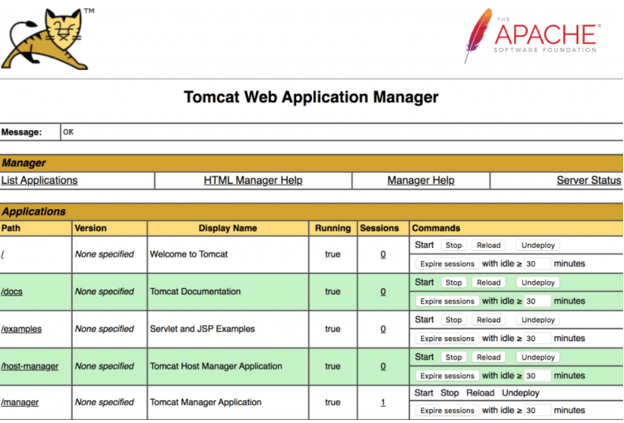624x423 pixels.
Task: Click the 'Applications' section header
Action: click(34, 212)
